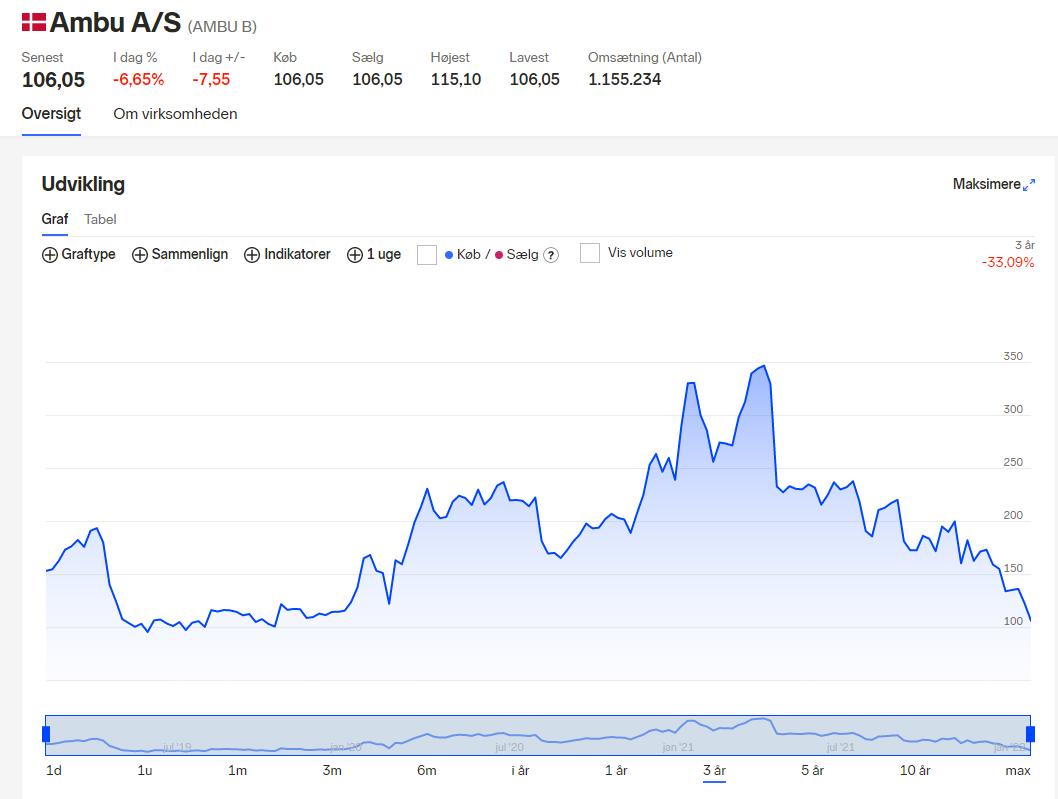1058x799 pixels.
Task: Click the question mark help icon
Action: pos(551,255)
